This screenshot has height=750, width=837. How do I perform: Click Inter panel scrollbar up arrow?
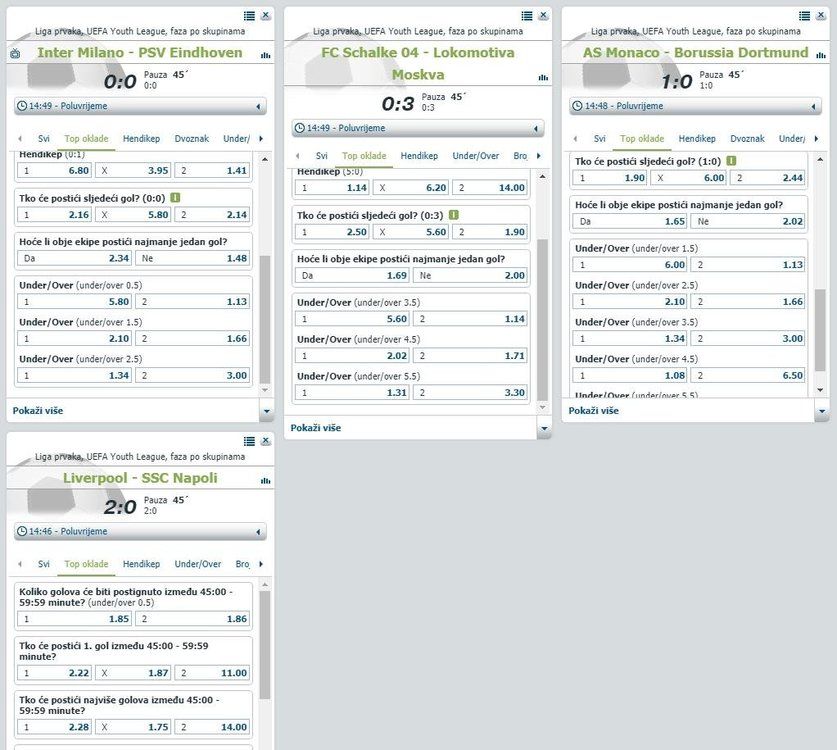(x=265, y=159)
